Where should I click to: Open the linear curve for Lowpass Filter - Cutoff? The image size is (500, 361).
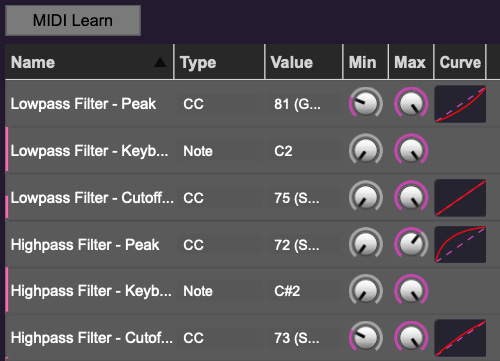tap(460, 198)
